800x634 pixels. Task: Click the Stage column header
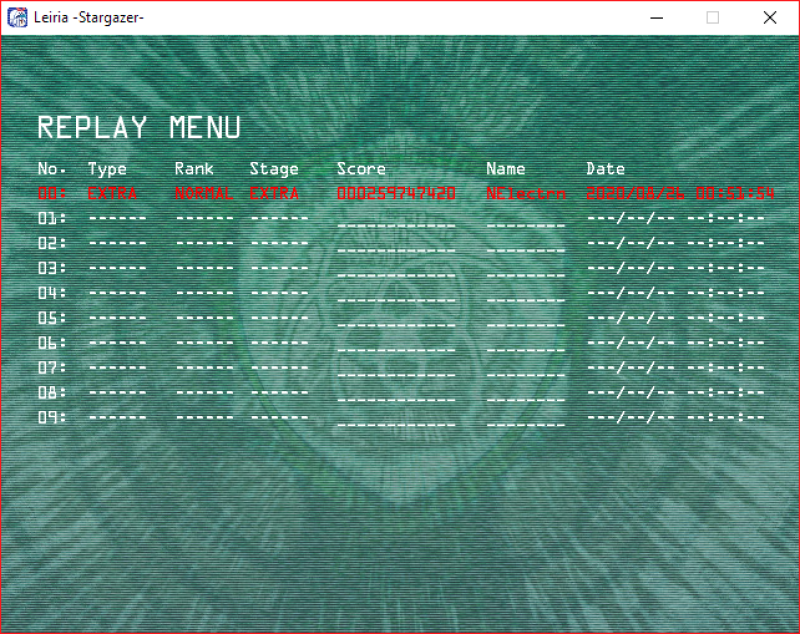pyautogui.click(x=274, y=169)
